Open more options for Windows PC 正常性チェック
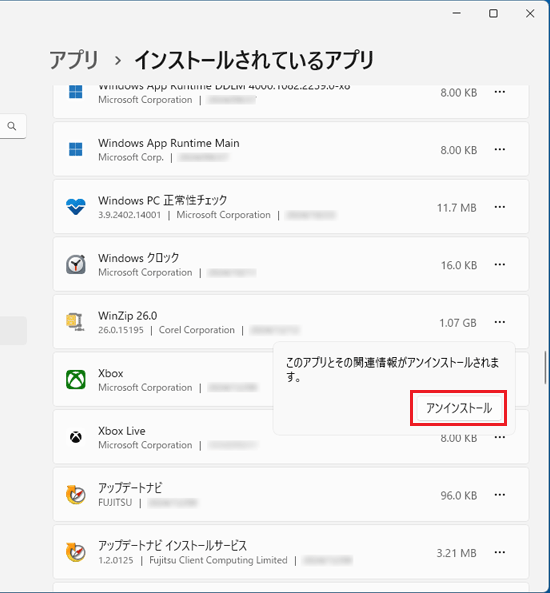The height and width of the screenshot is (593, 550). [500, 207]
